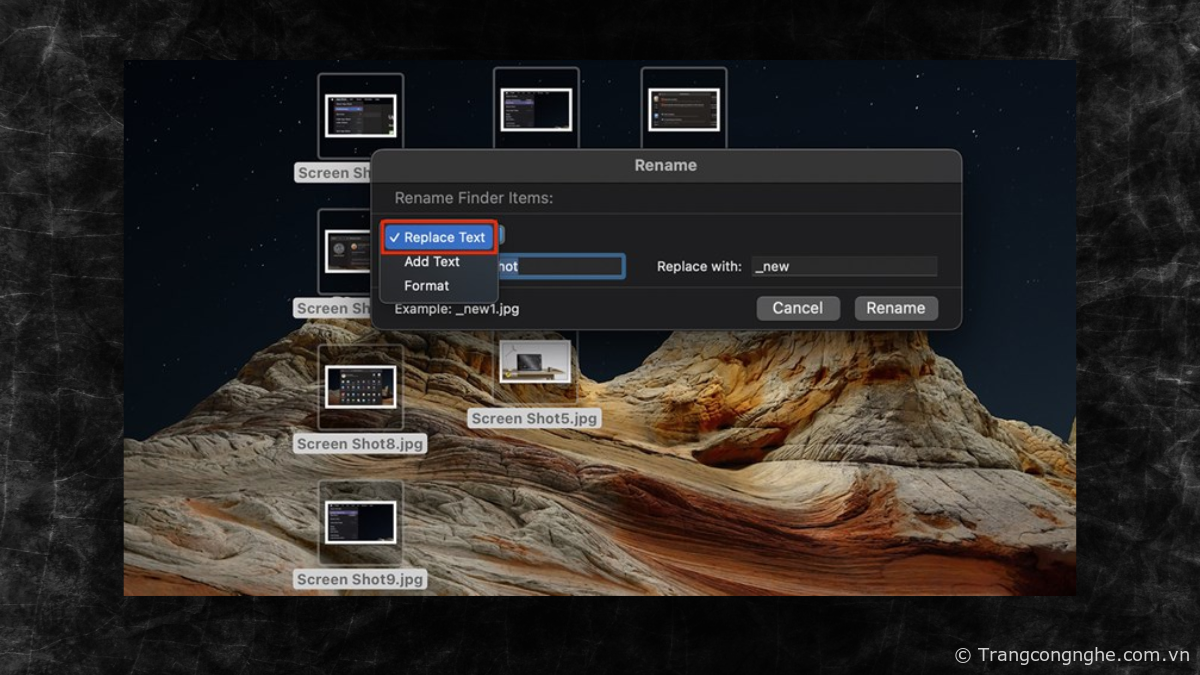
Task: Click the Screen Shot9.jpg filename label
Action: point(360,579)
